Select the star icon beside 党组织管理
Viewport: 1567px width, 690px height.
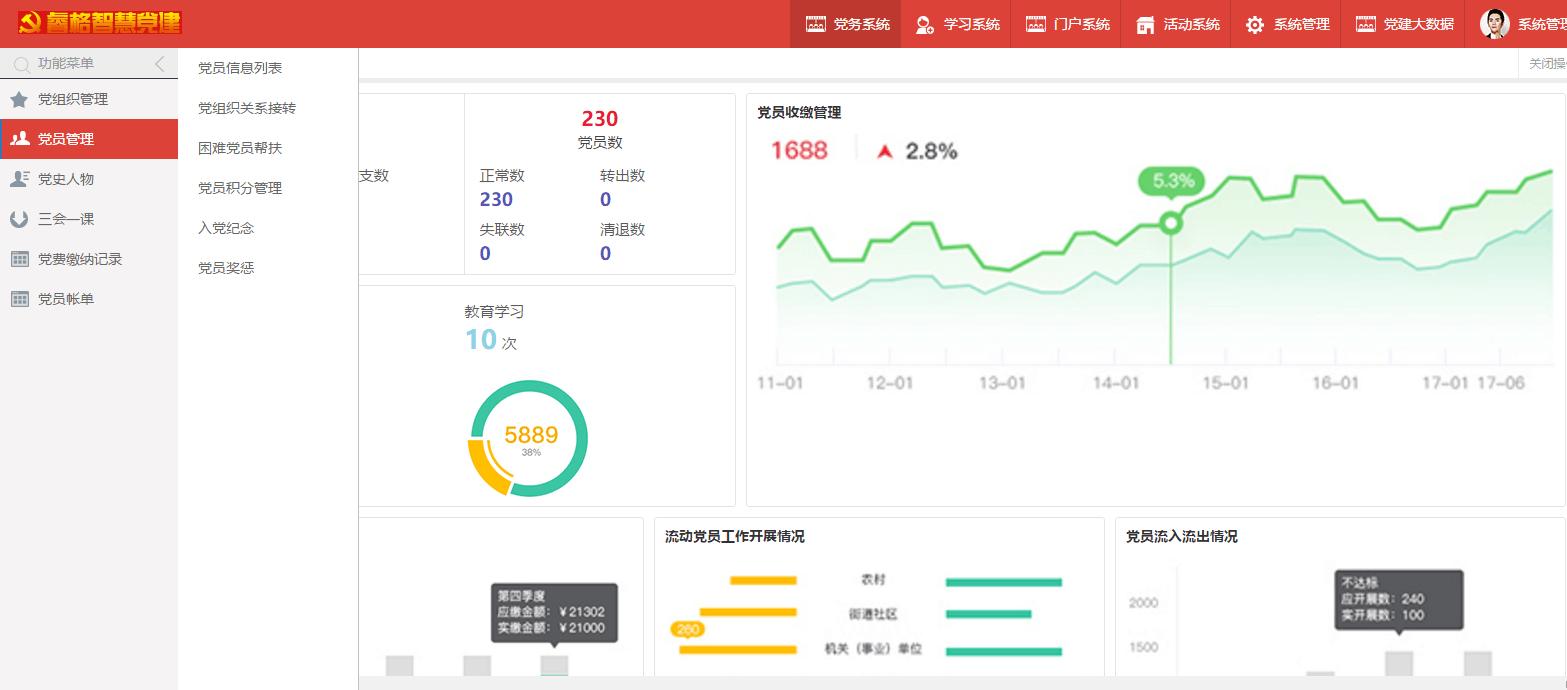(19, 99)
